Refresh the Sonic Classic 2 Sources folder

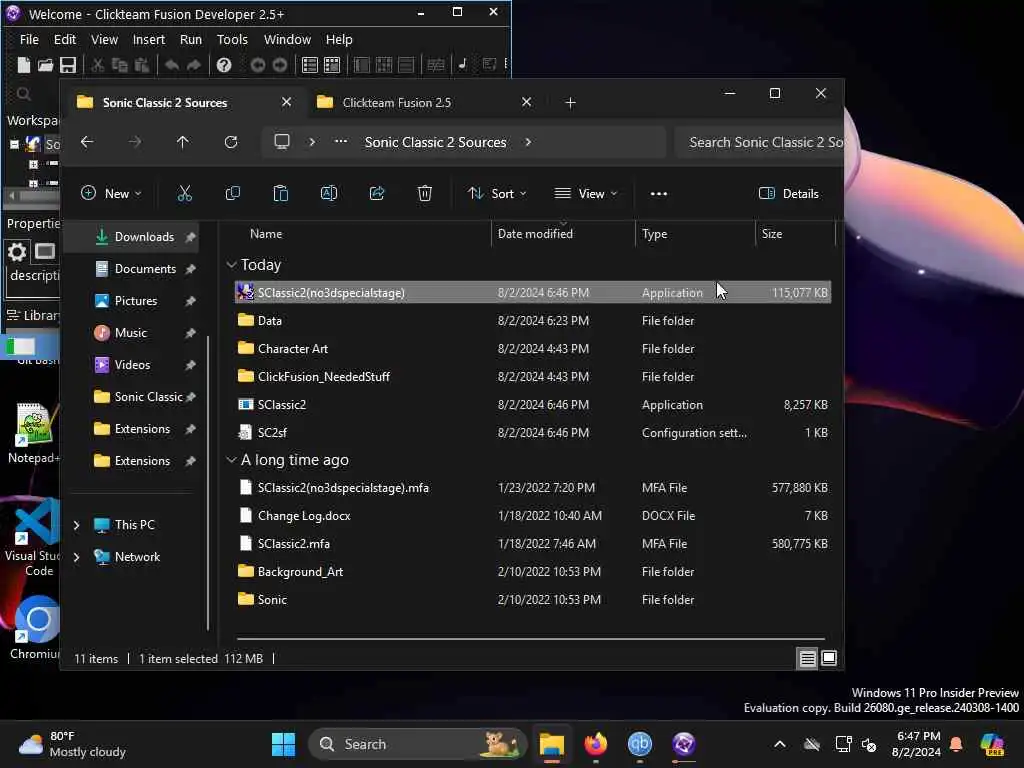coord(231,142)
